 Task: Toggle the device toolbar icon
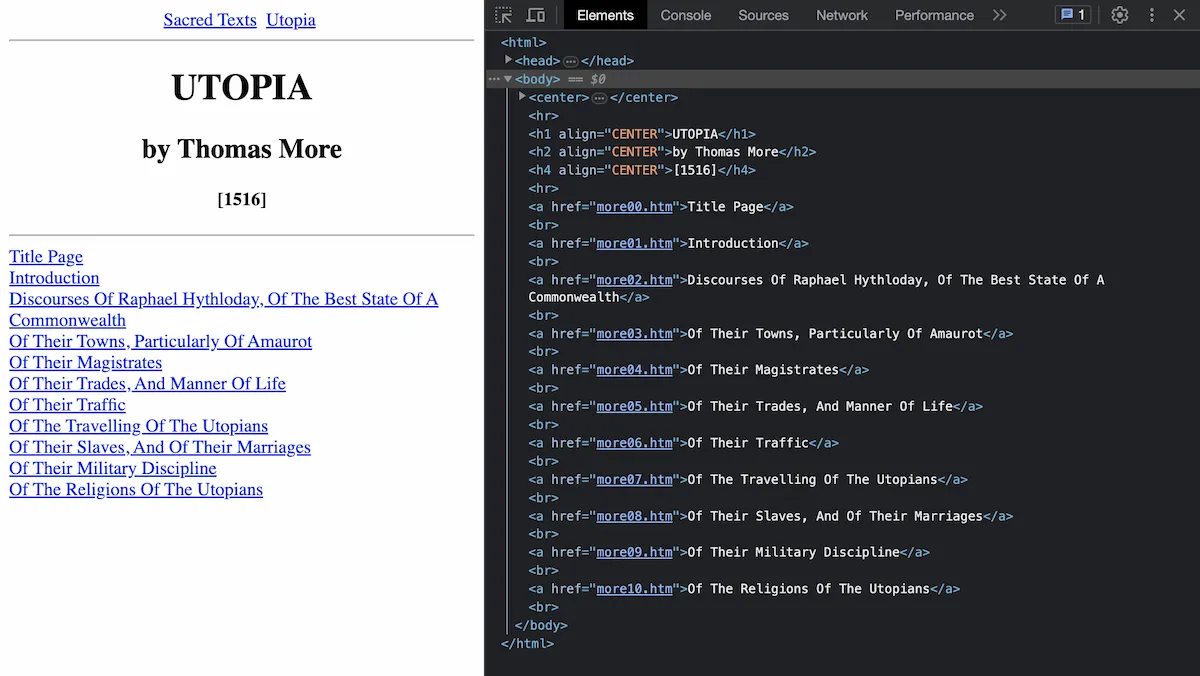536,15
